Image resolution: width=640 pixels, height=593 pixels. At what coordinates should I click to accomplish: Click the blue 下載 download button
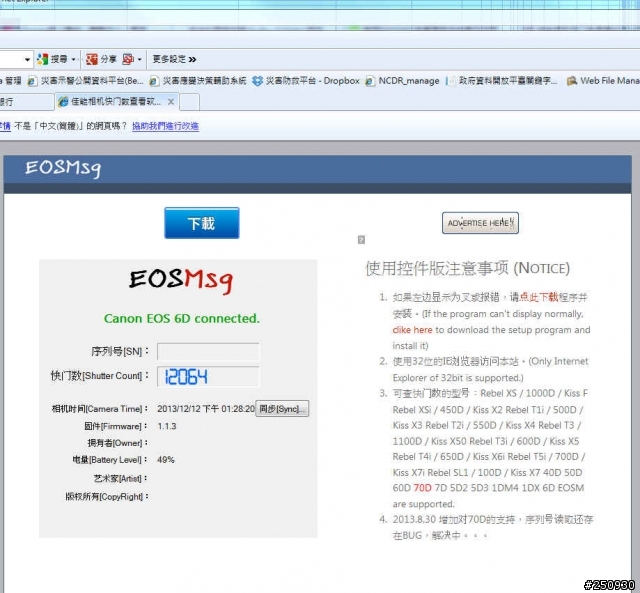[x=202, y=223]
